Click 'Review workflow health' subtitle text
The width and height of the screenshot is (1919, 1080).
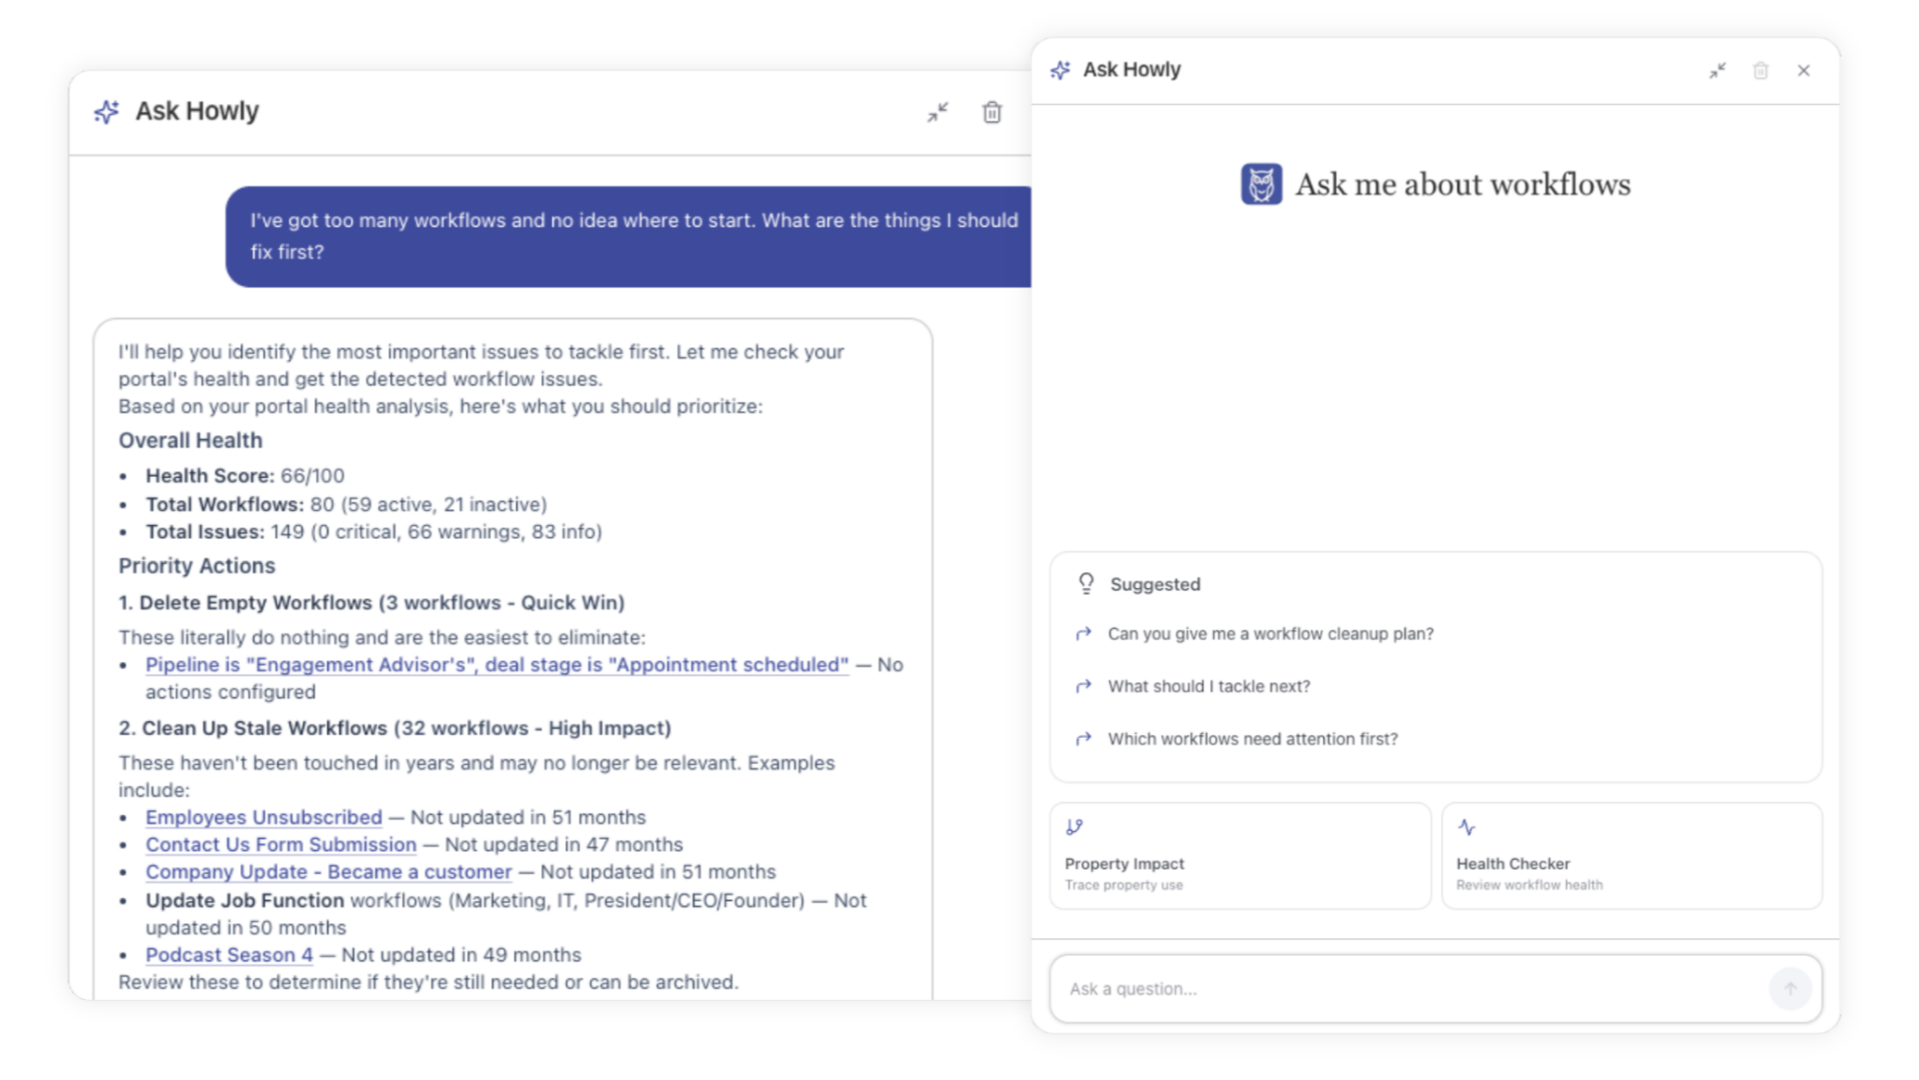(1529, 885)
